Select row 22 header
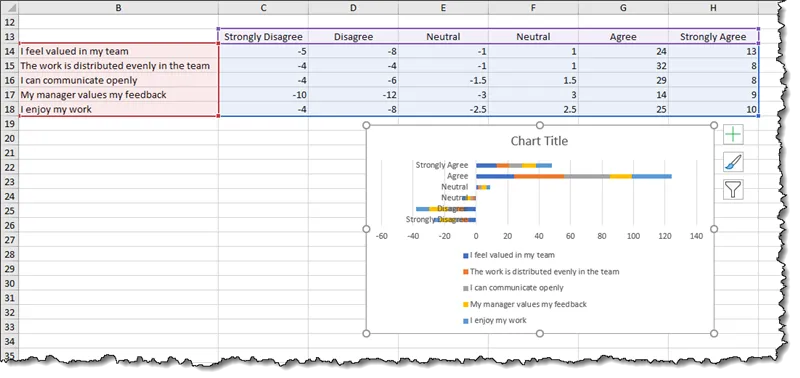 [10, 167]
